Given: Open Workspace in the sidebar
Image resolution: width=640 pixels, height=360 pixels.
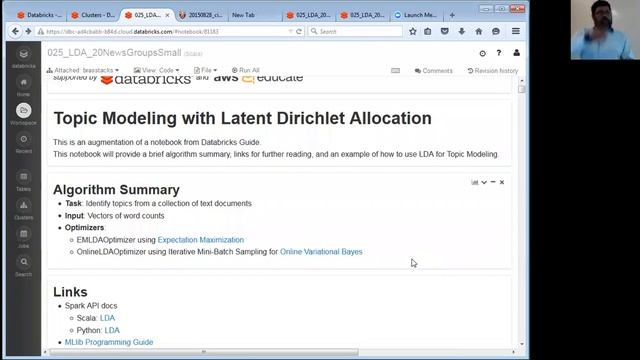Looking at the screenshot, I should 24,114.
